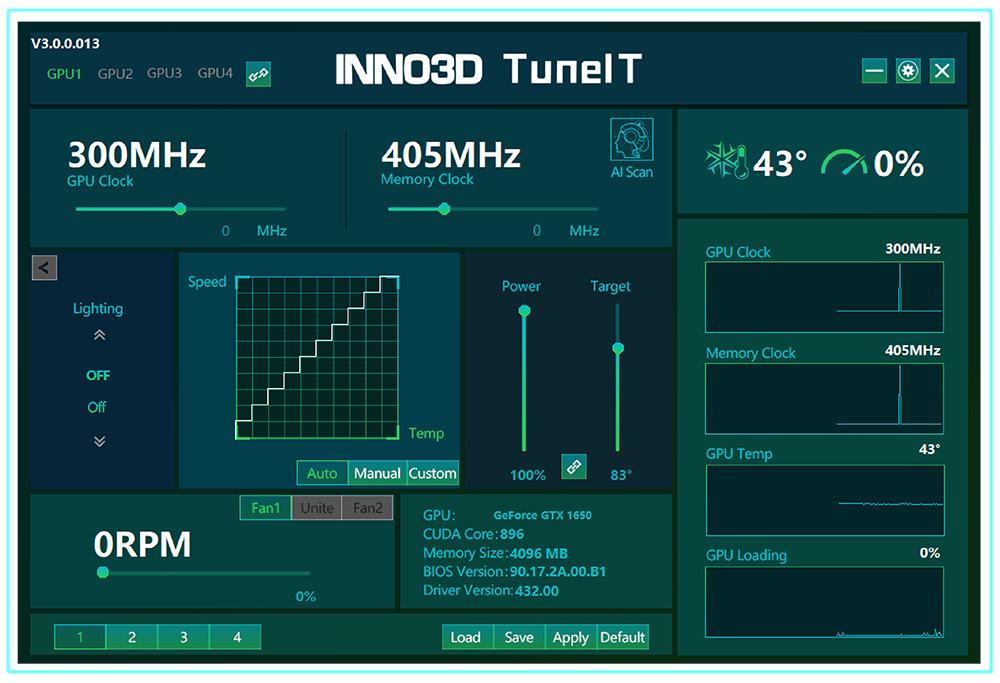
Task: Click the lower 'Off' lighting option
Action: [97, 407]
